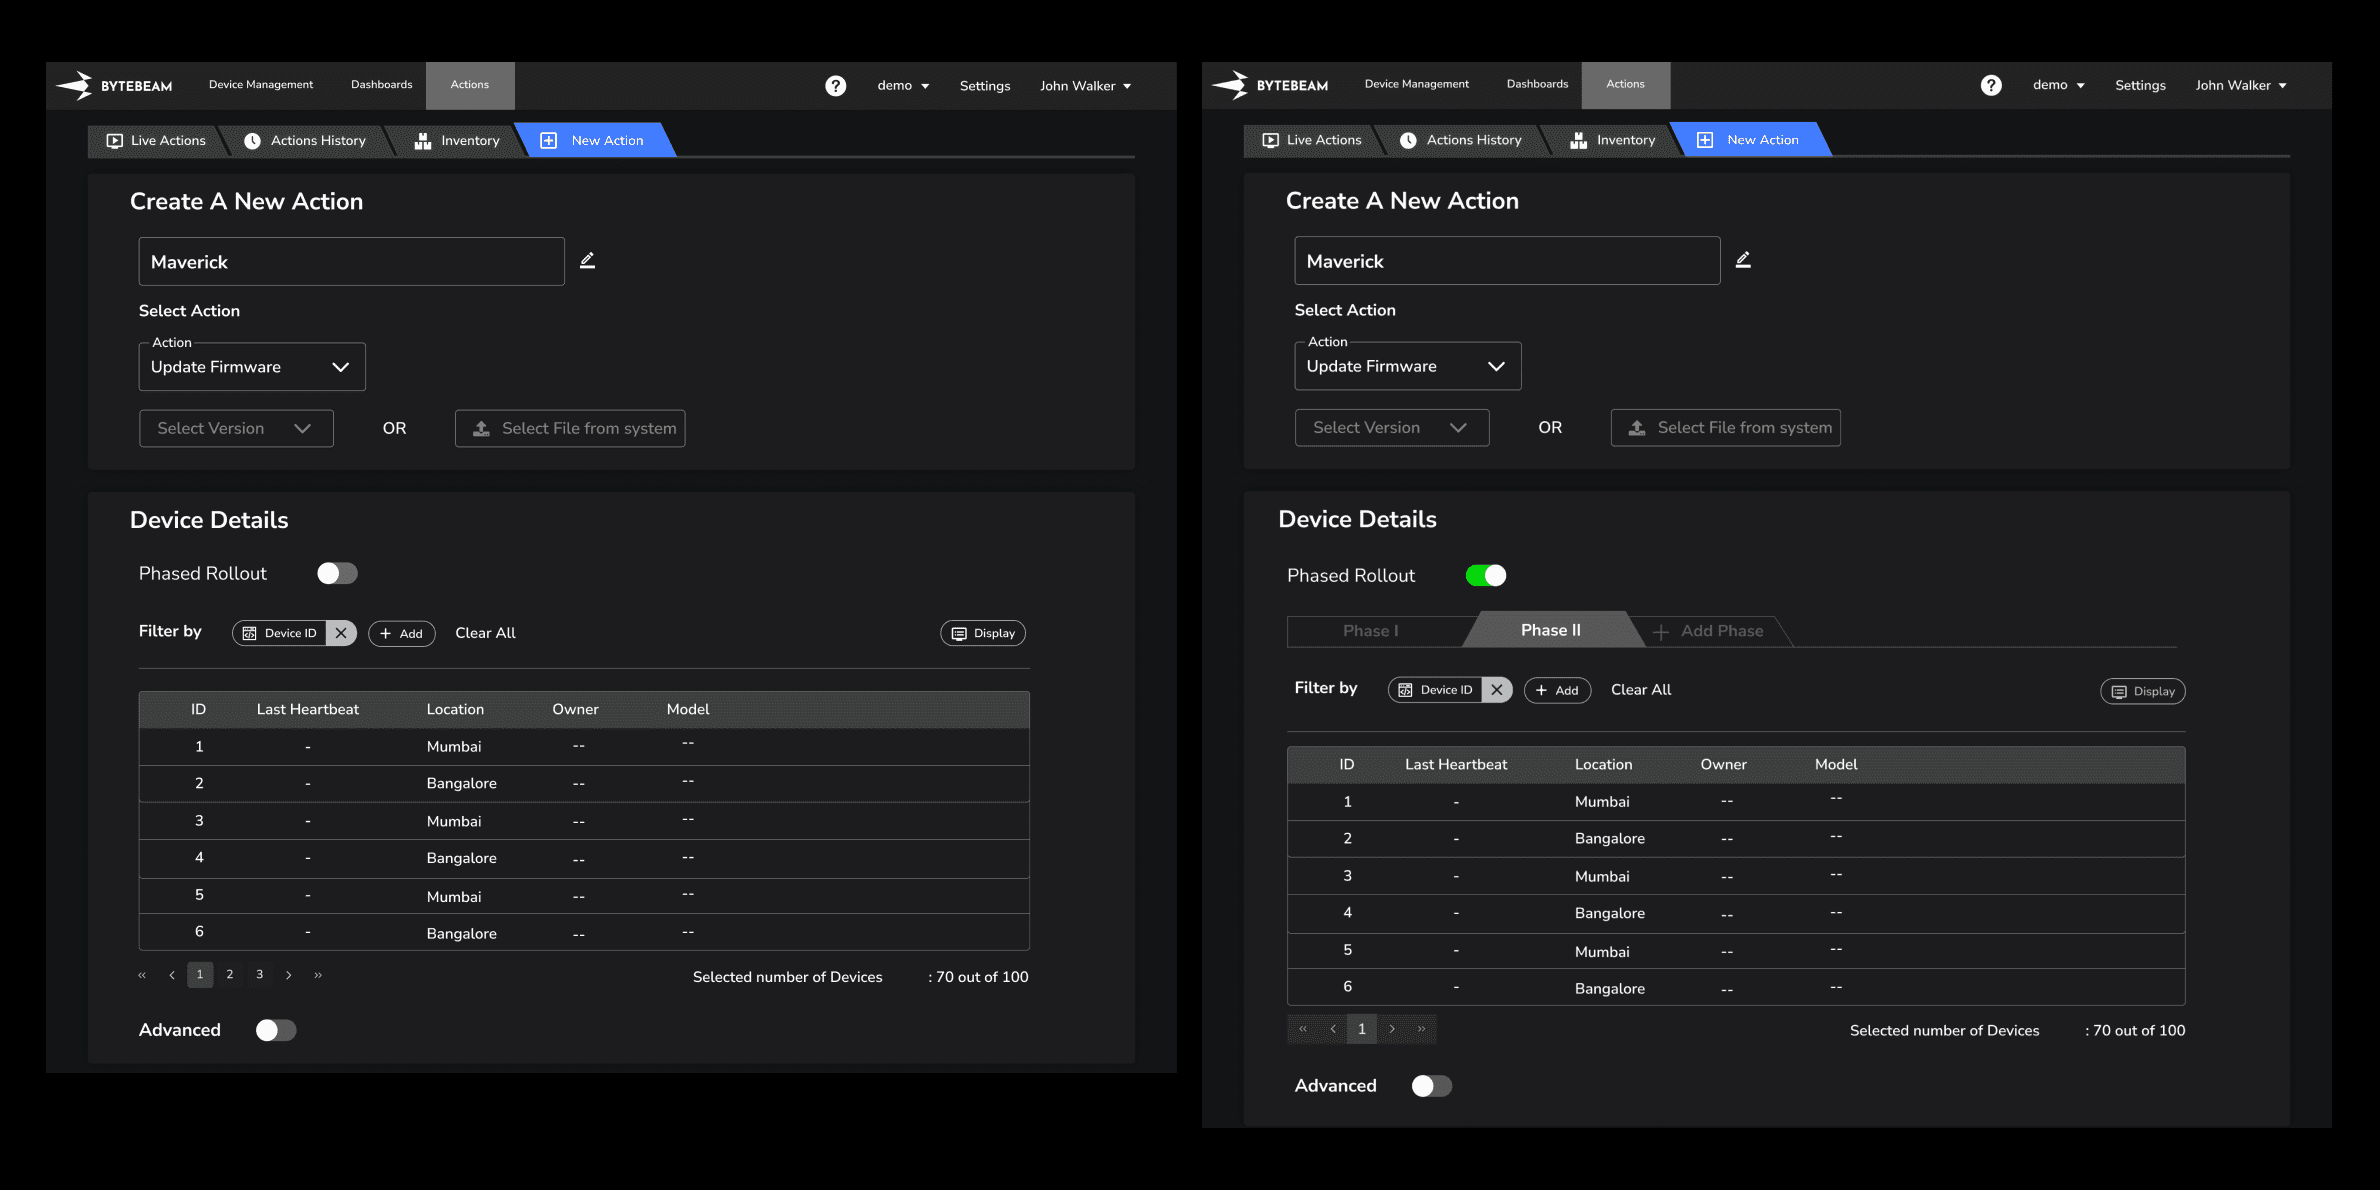The image size is (2380, 1190).
Task: Click the Display icon button in right window
Action: pos(2143,691)
